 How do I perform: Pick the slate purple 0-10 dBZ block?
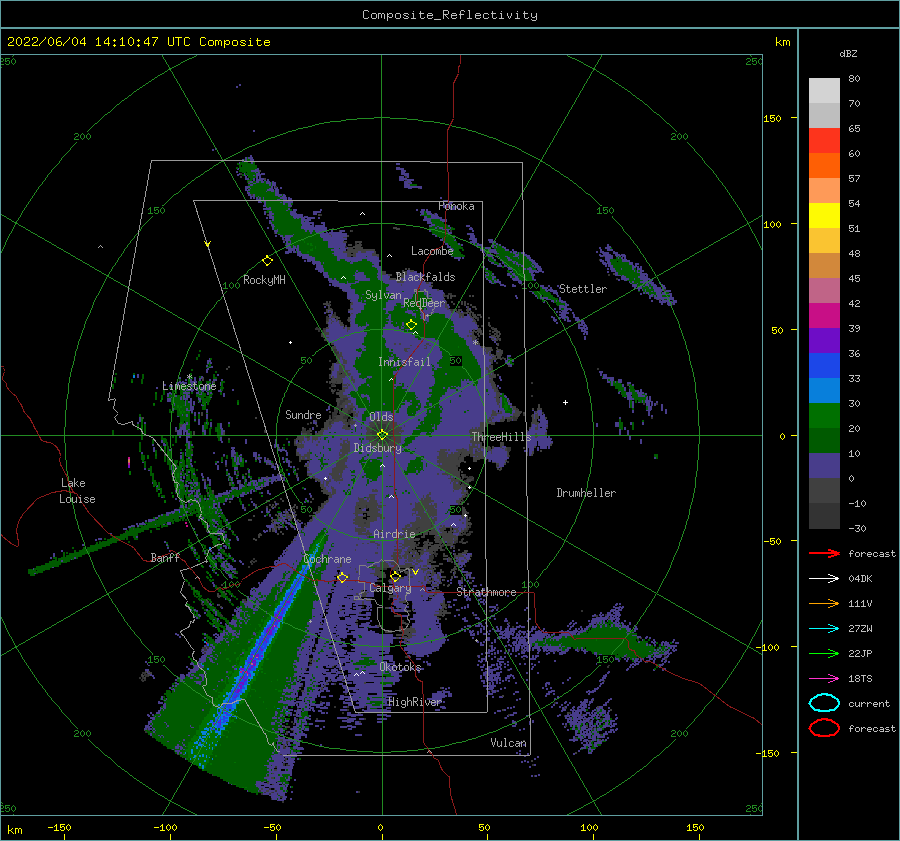[824, 466]
